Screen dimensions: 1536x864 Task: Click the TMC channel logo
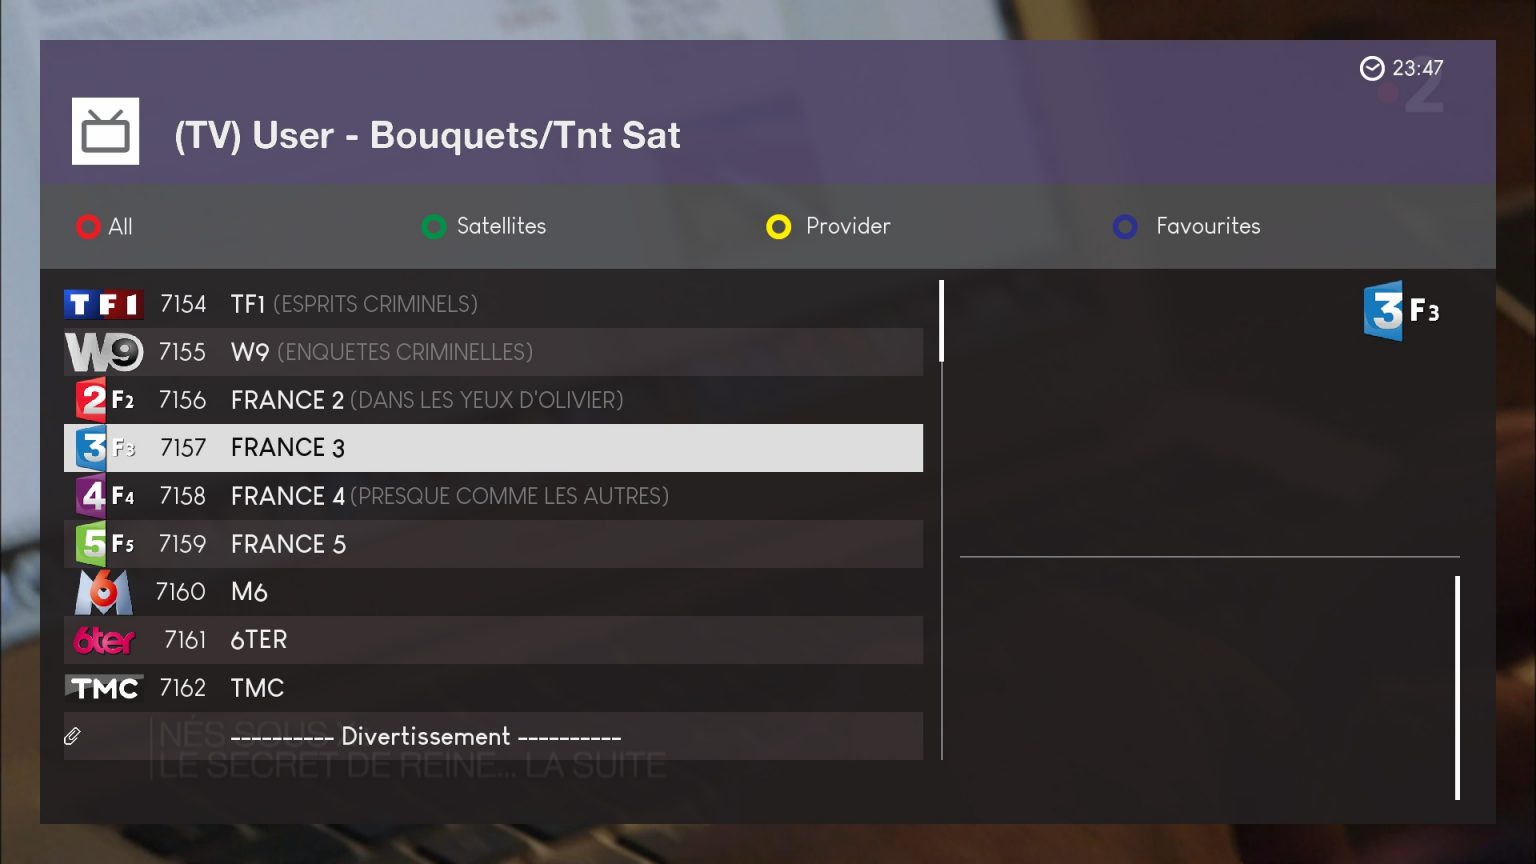click(x=104, y=688)
